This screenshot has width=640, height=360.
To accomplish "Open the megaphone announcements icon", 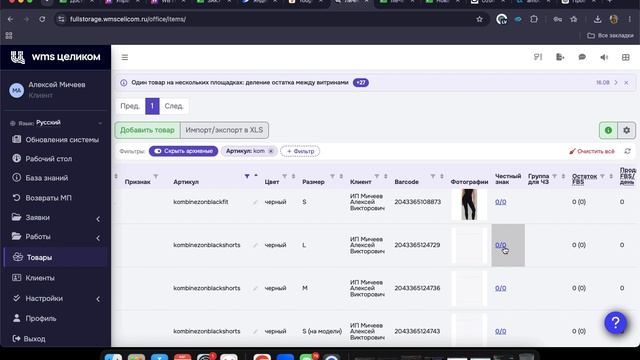I will coord(604,57).
